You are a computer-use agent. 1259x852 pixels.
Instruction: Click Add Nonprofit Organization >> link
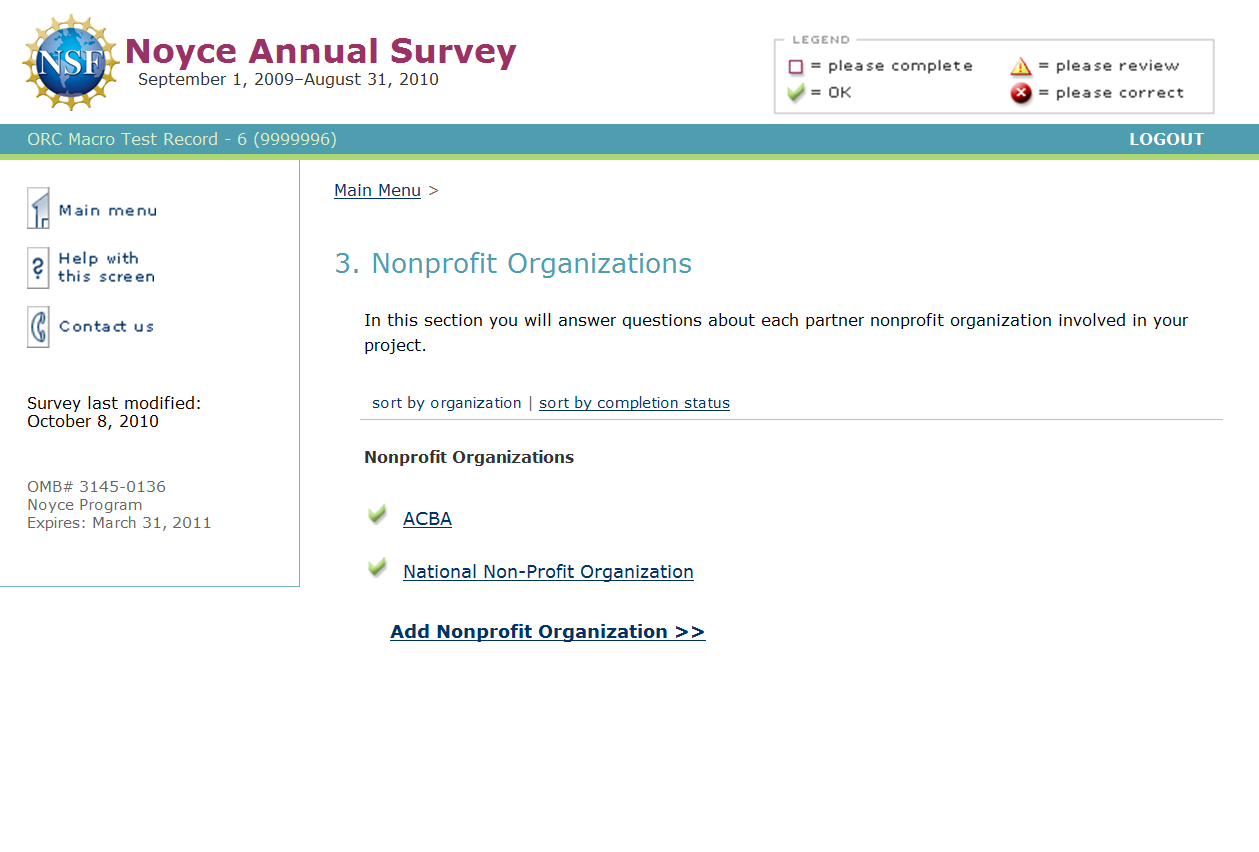(x=547, y=631)
